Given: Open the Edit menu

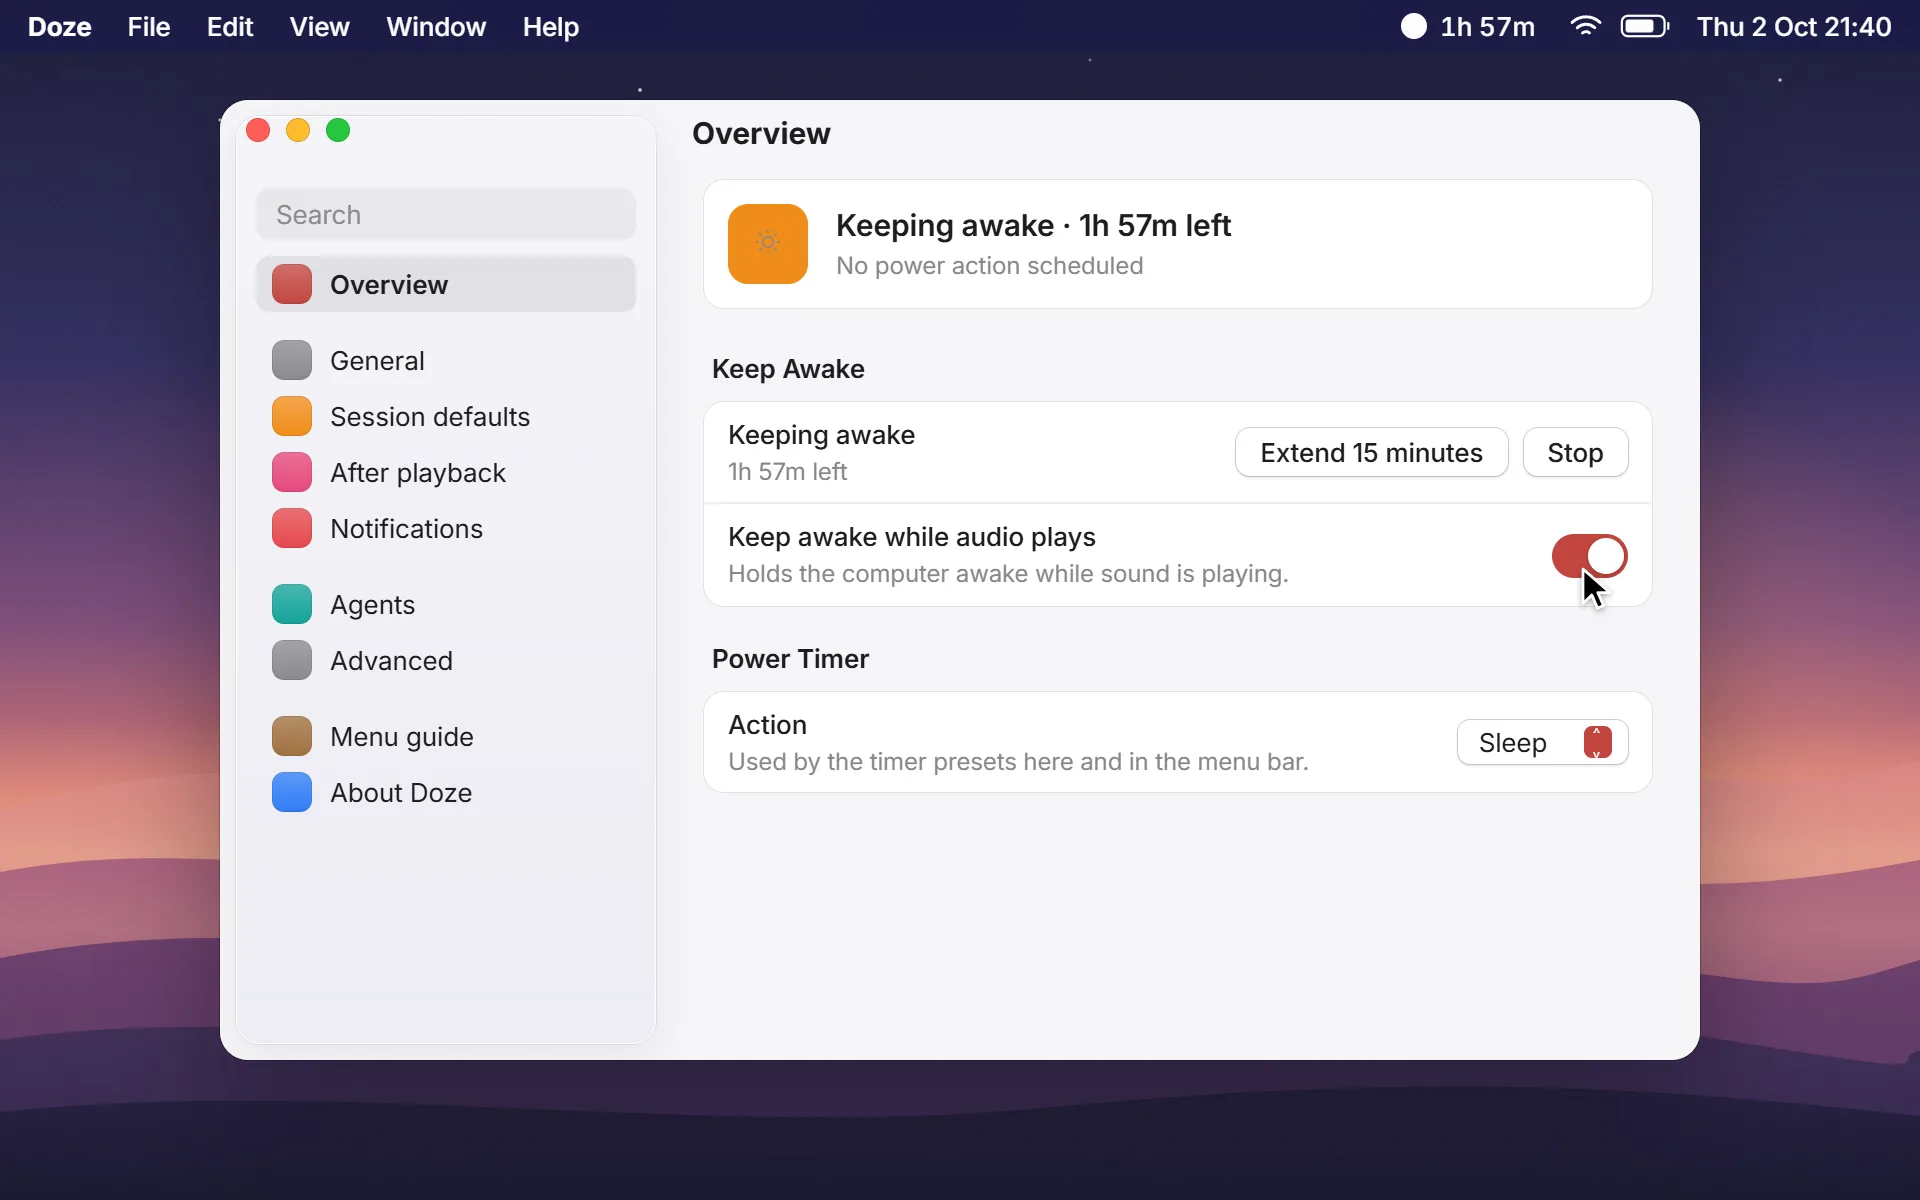Looking at the screenshot, I should (x=230, y=27).
